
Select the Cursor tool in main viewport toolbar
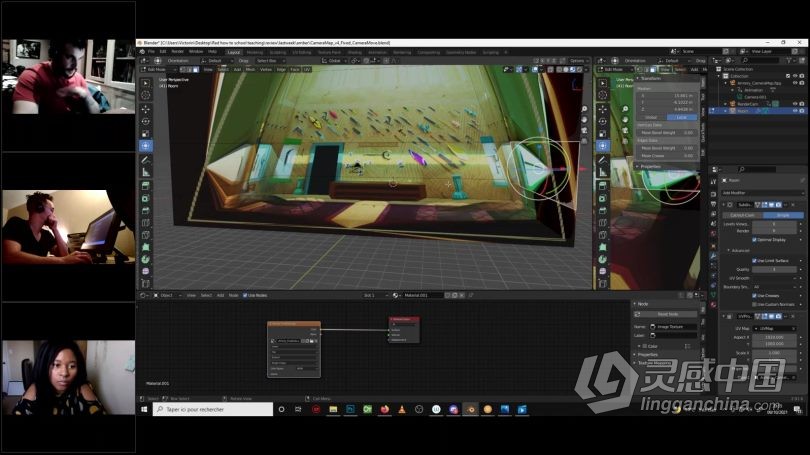point(146,96)
